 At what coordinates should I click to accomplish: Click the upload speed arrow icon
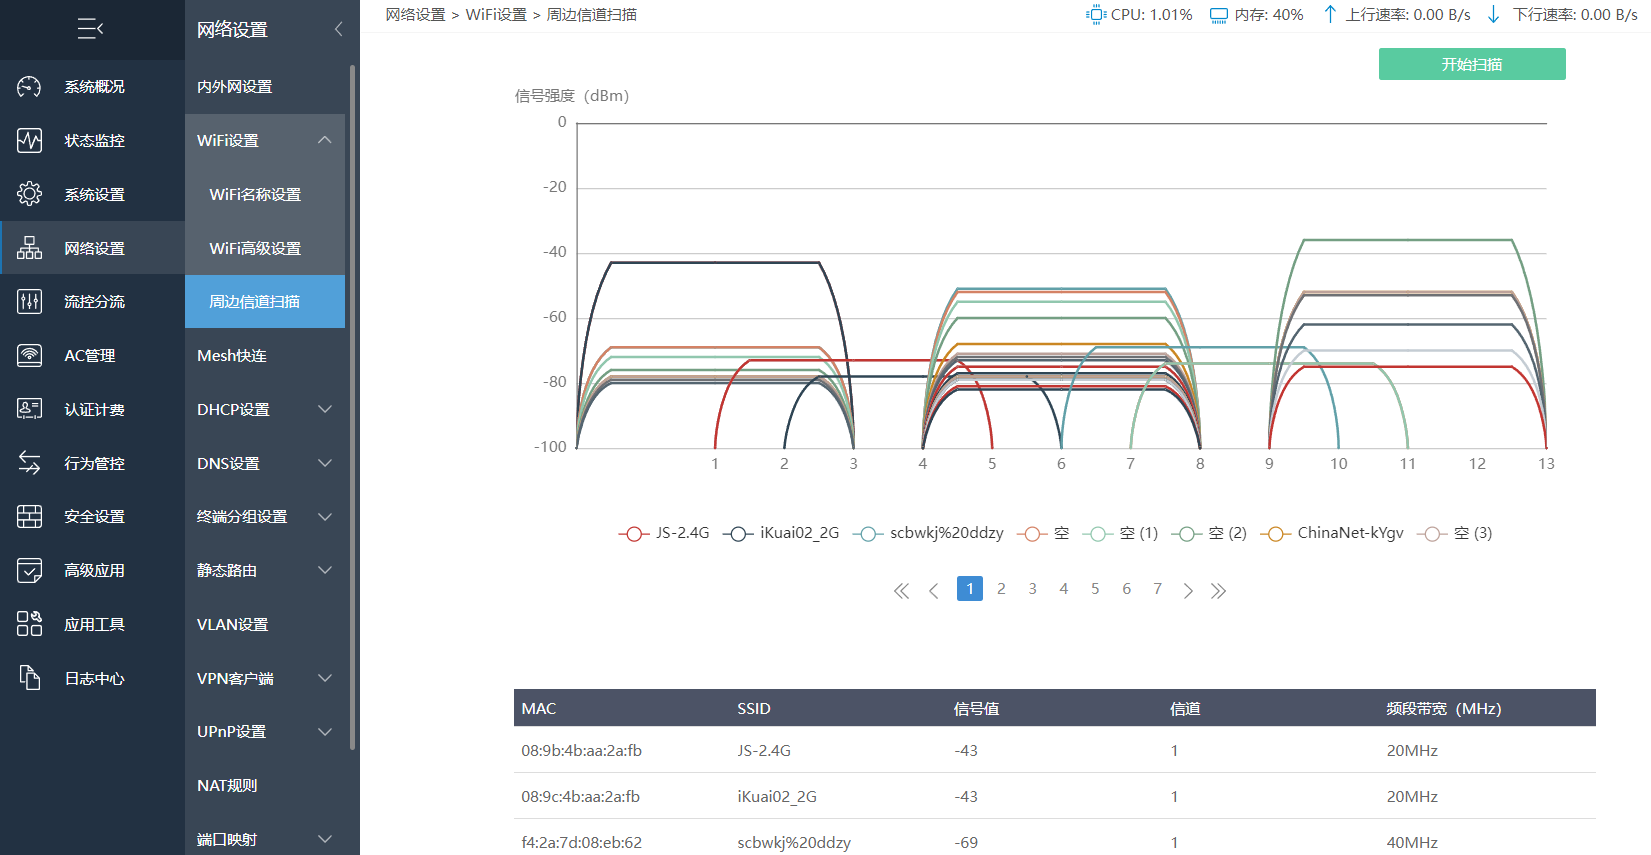(x=1330, y=15)
